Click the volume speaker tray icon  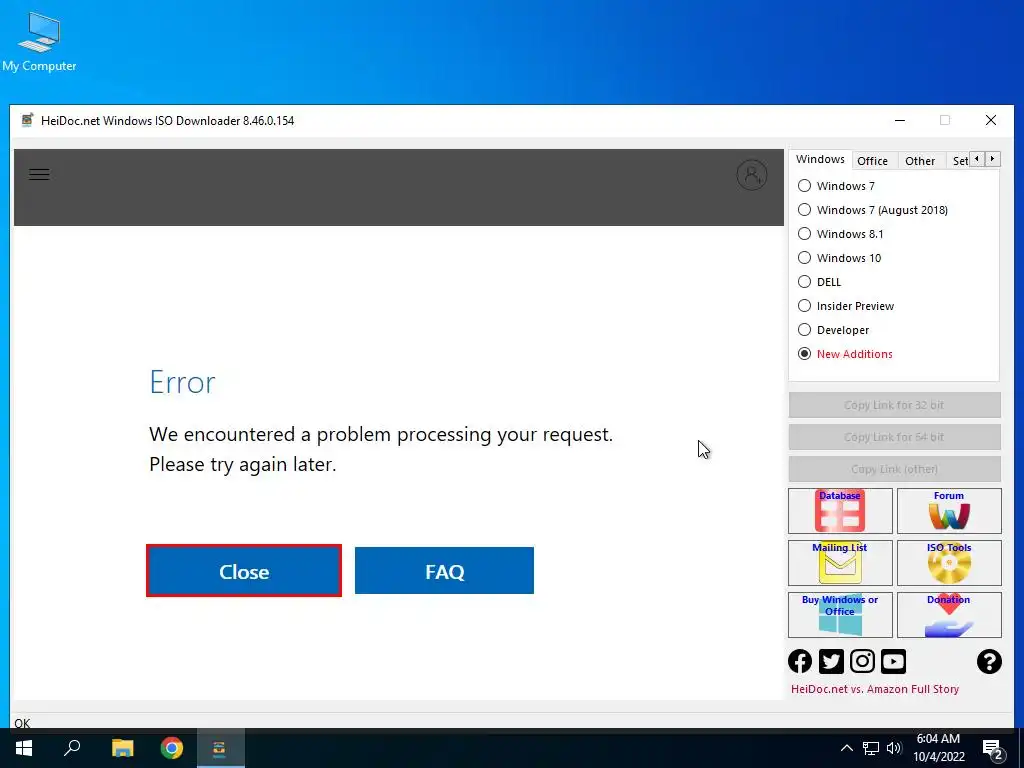[894, 748]
